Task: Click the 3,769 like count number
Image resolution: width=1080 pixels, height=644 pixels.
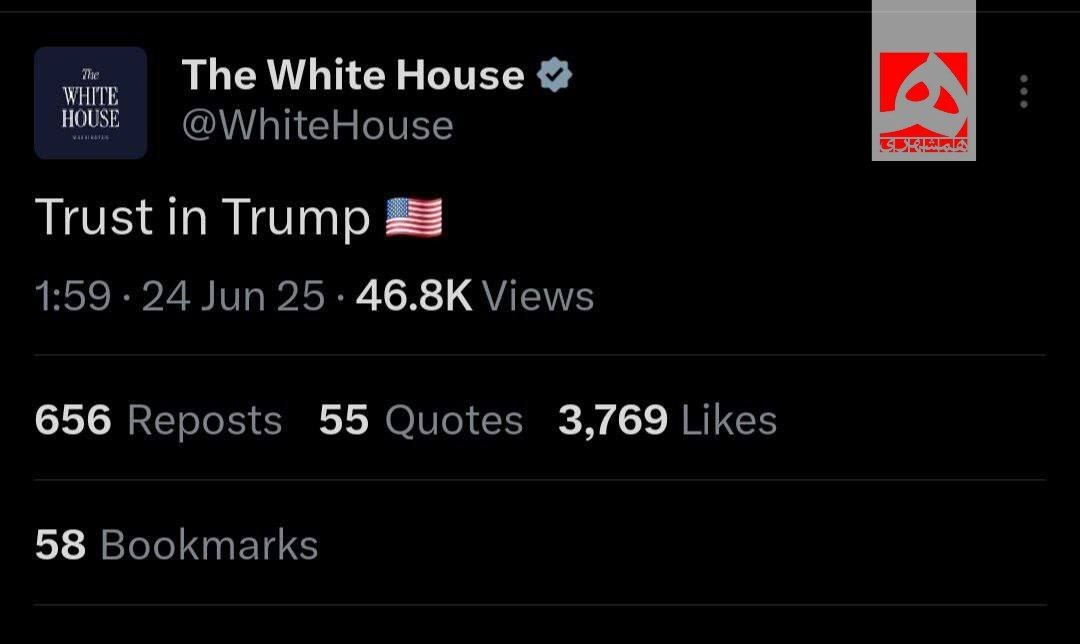Action: 612,420
